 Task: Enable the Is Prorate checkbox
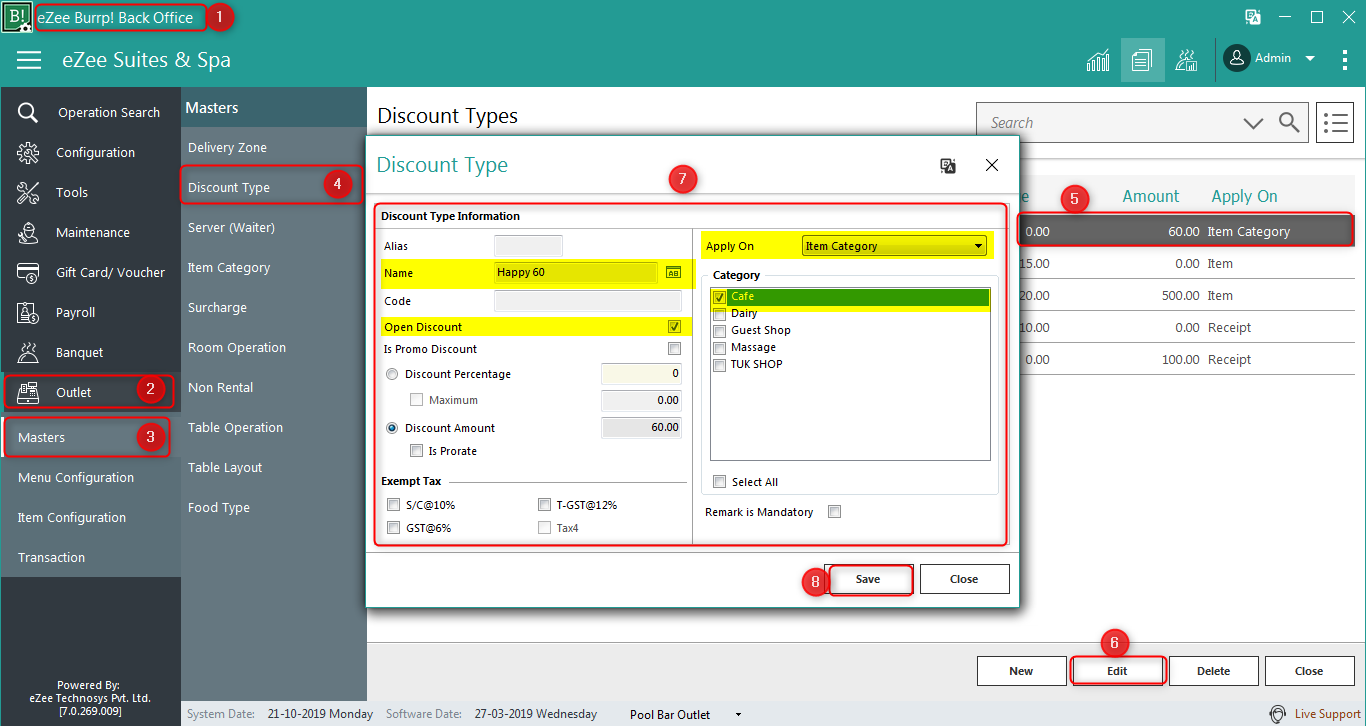pos(417,451)
